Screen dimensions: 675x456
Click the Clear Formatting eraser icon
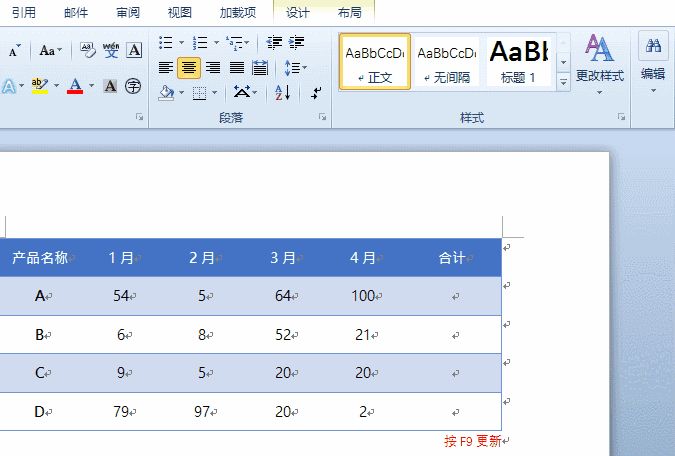[88, 51]
